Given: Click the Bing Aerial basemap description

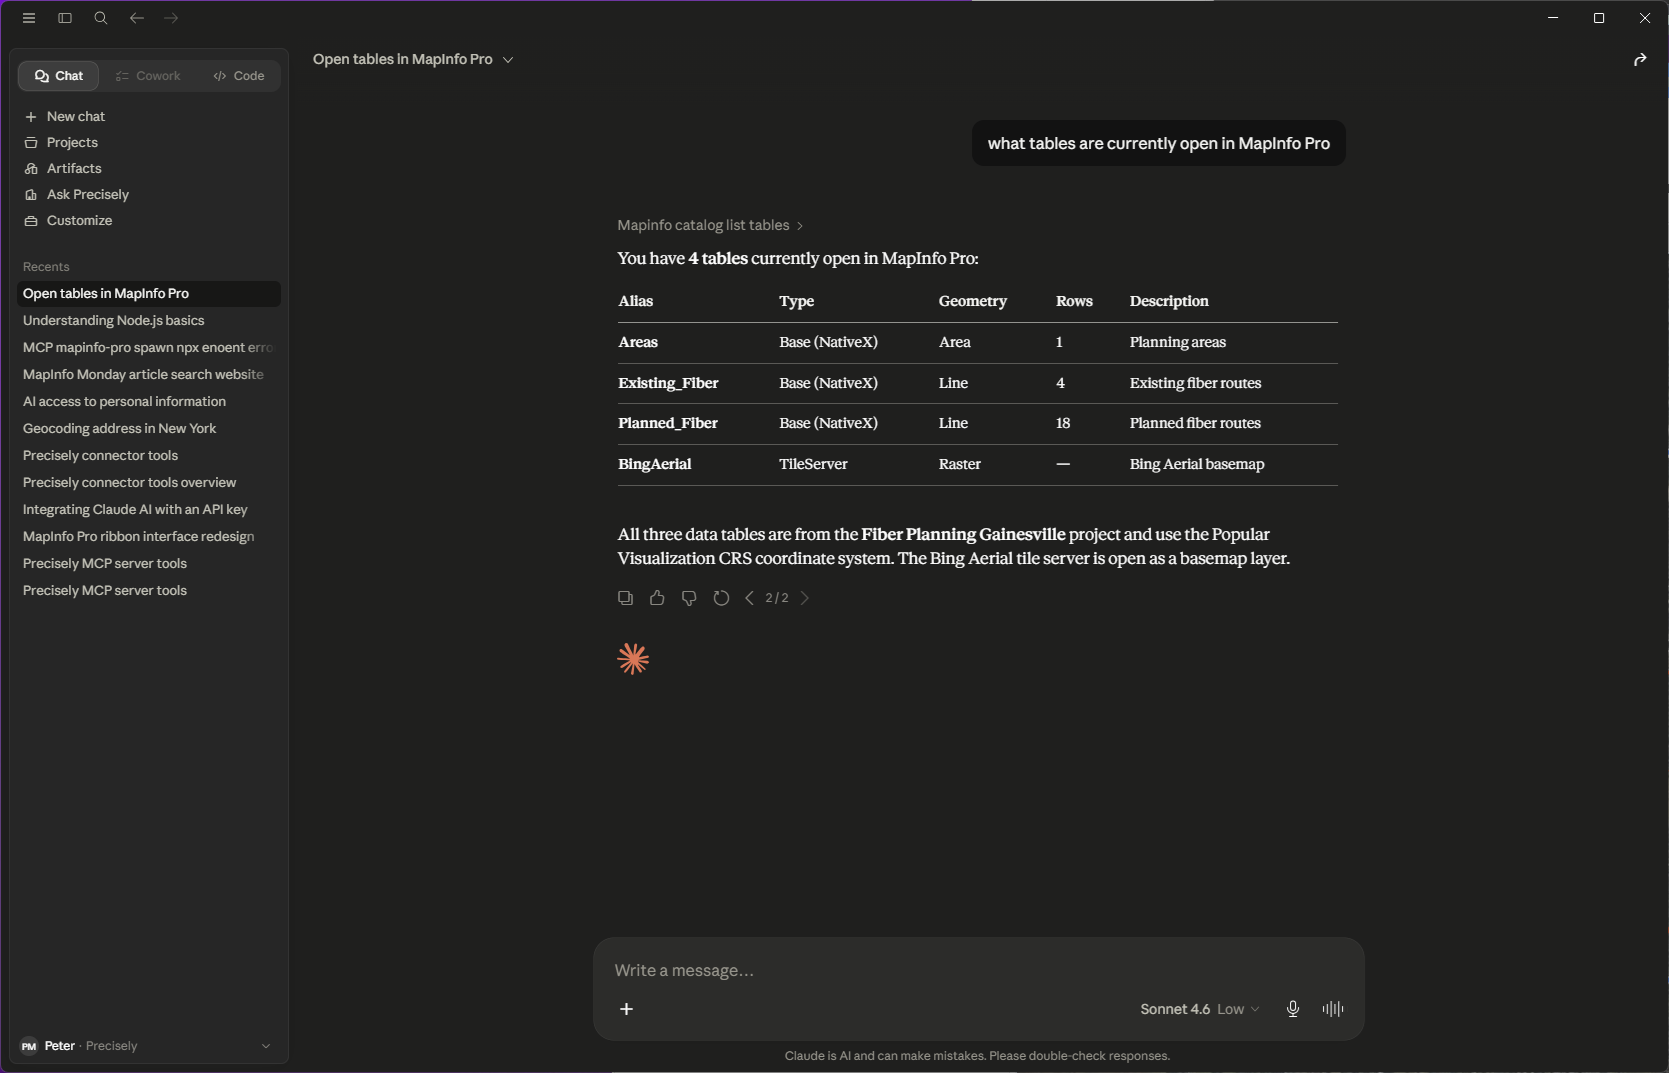Looking at the screenshot, I should point(1197,465).
